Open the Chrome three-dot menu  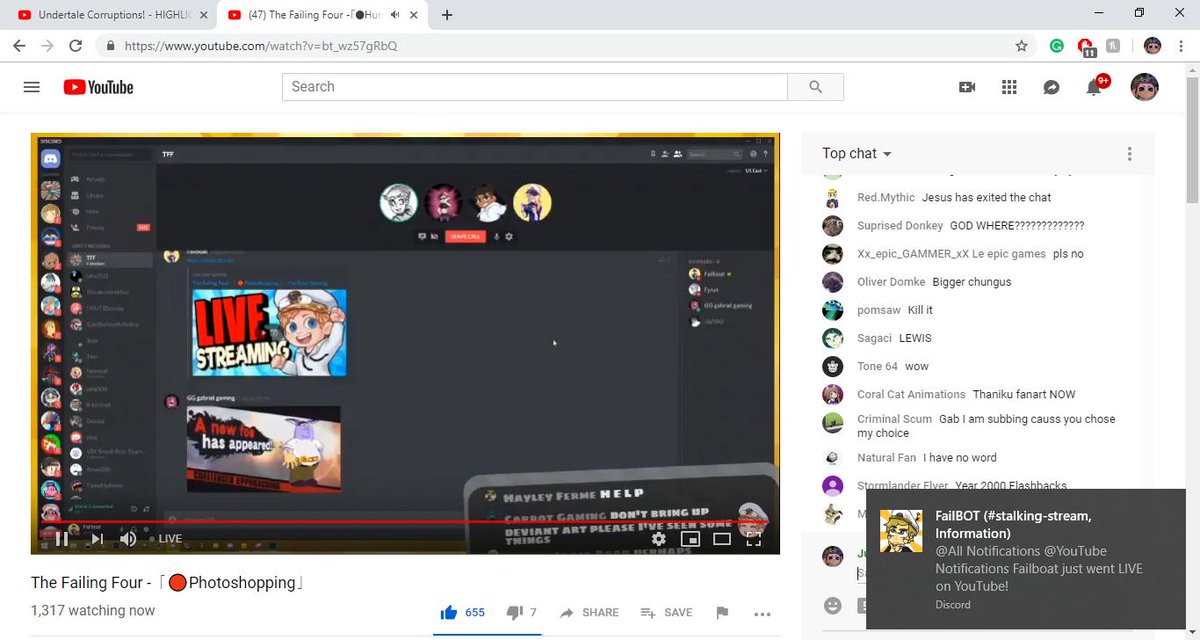pos(1182,46)
